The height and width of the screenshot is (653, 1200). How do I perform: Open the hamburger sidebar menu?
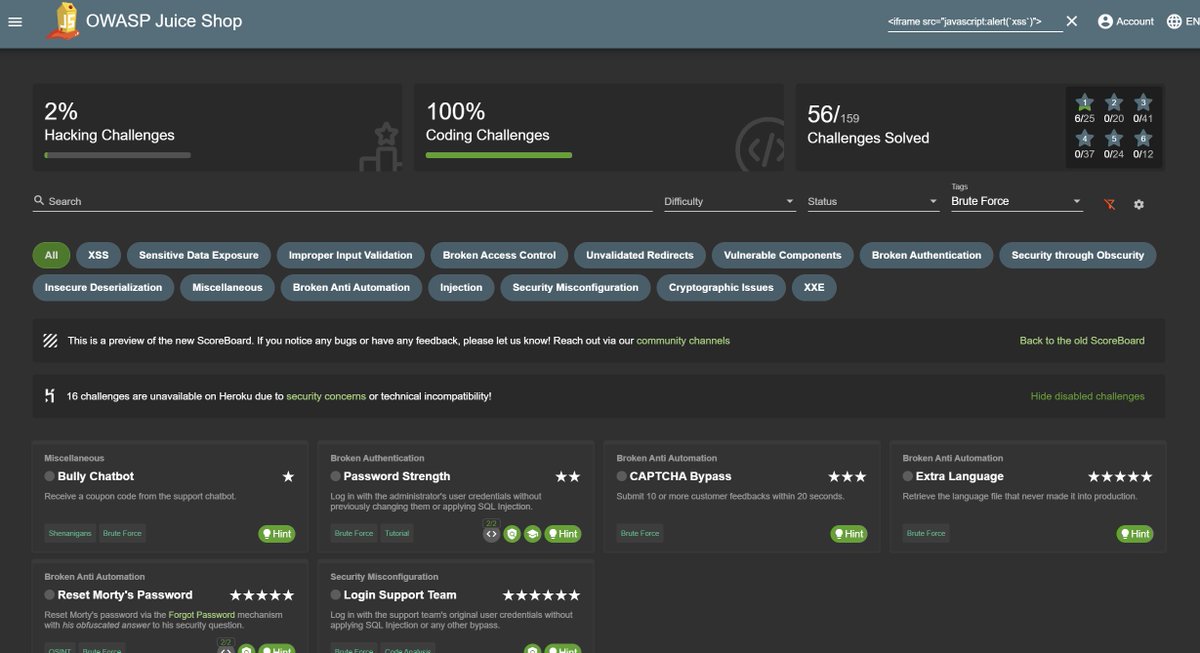click(x=15, y=21)
